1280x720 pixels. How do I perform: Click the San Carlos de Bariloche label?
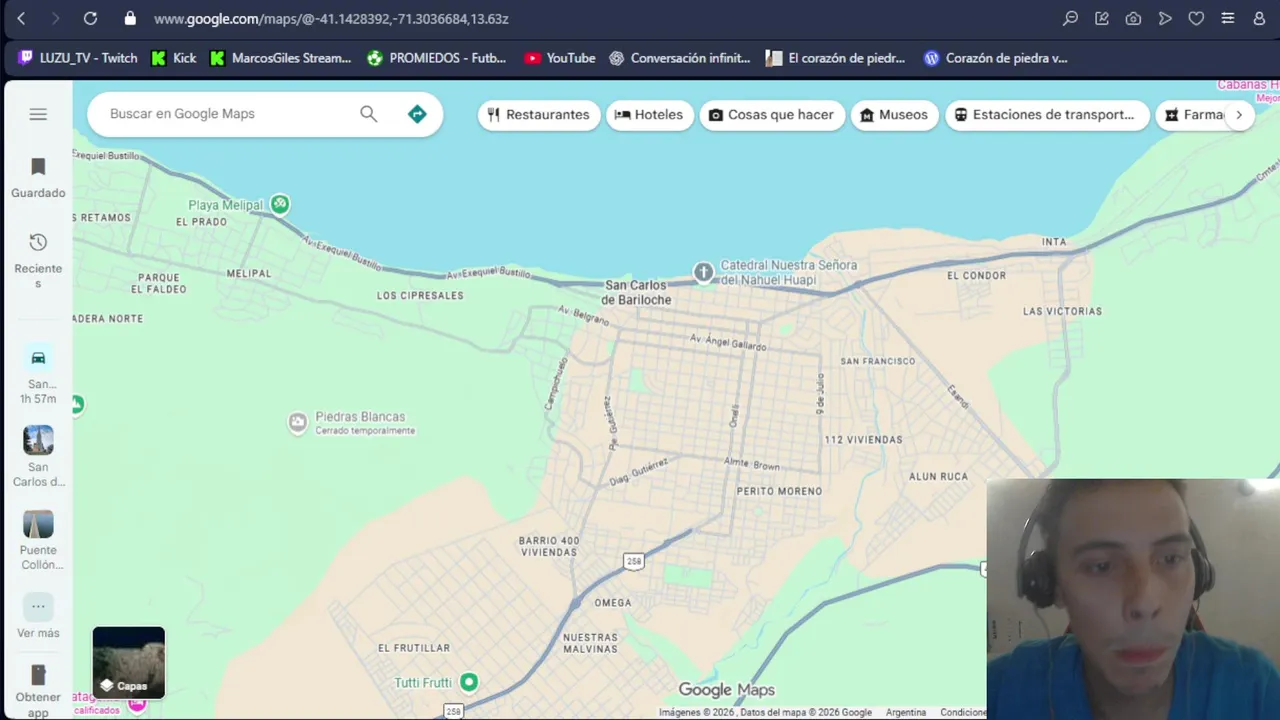(x=638, y=293)
